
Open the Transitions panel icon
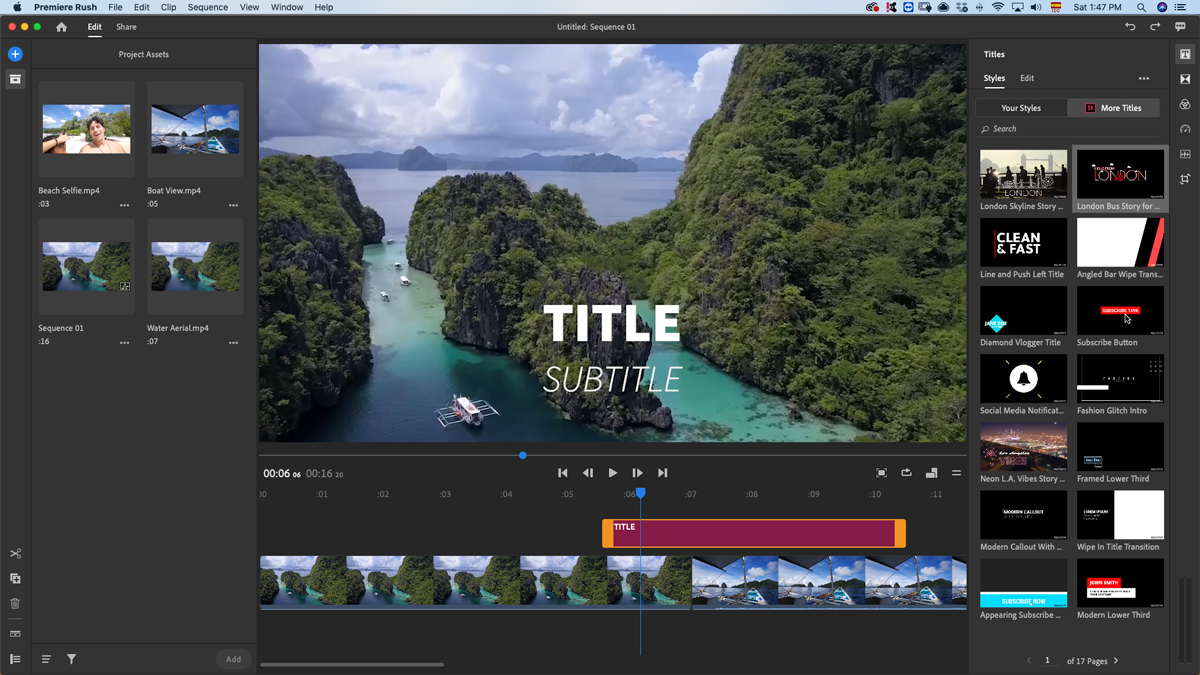coord(1185,79)
